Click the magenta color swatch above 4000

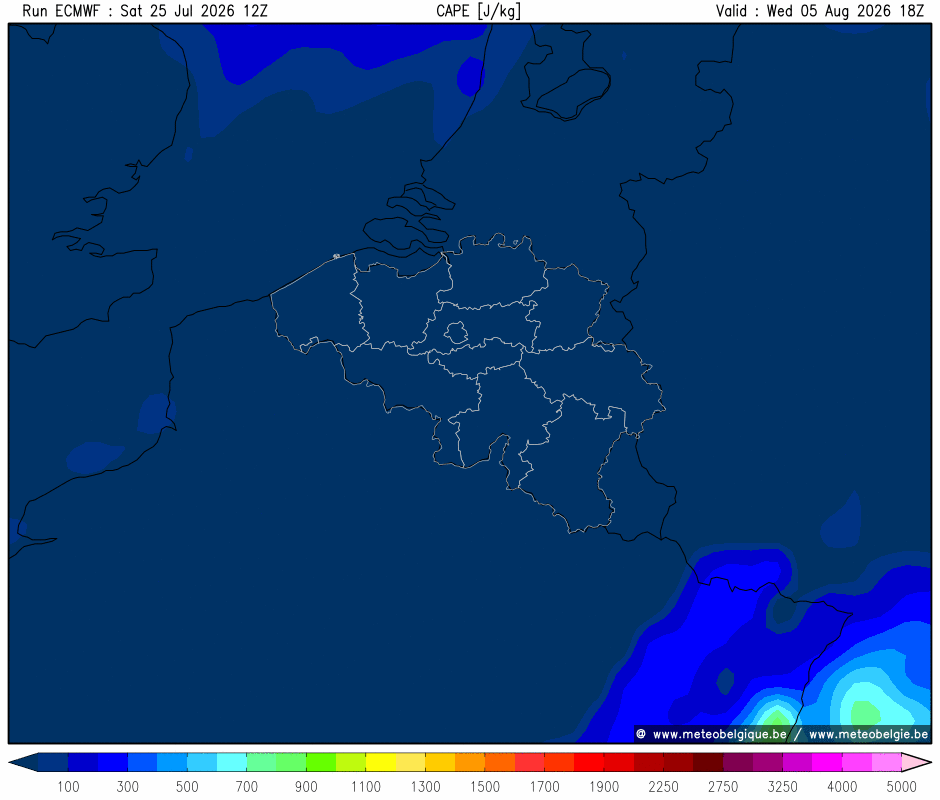pos(827,762)
